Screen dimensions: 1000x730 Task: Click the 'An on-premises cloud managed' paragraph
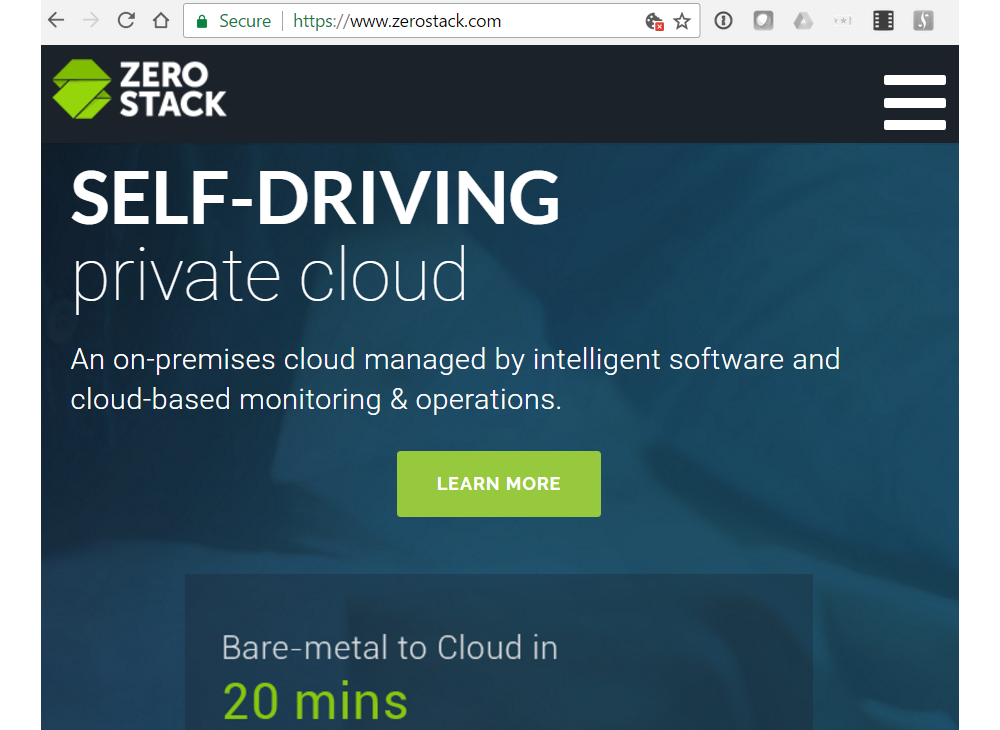point(455,379)
